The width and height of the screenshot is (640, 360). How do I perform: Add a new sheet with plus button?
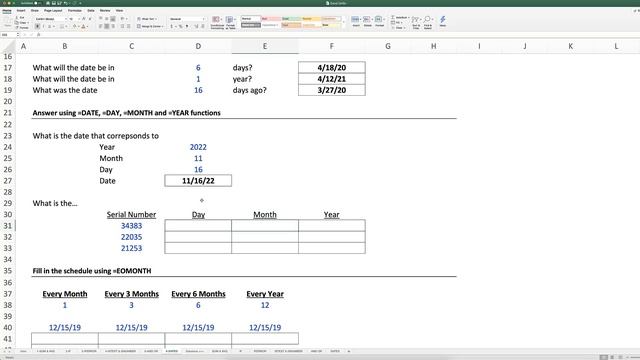coord(349,351)
